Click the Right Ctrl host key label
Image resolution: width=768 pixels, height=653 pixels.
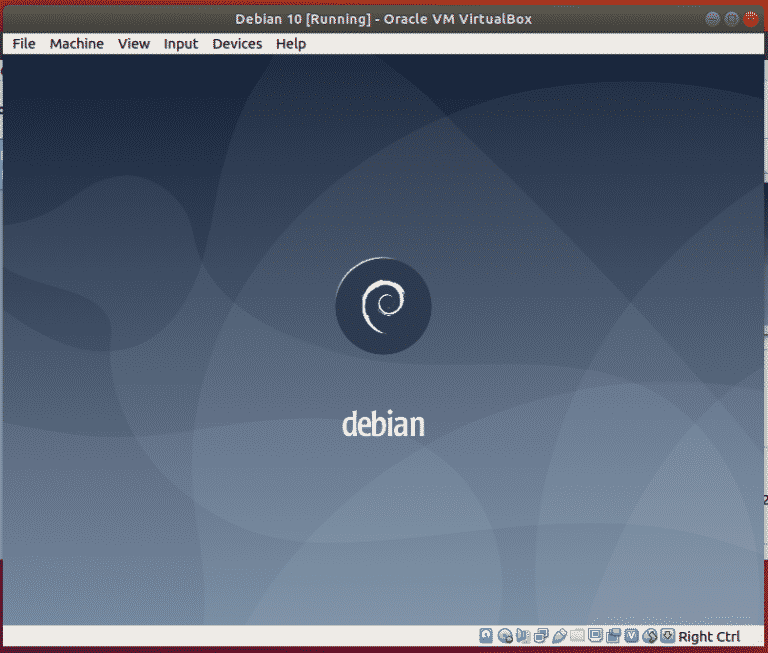[709, 636]
